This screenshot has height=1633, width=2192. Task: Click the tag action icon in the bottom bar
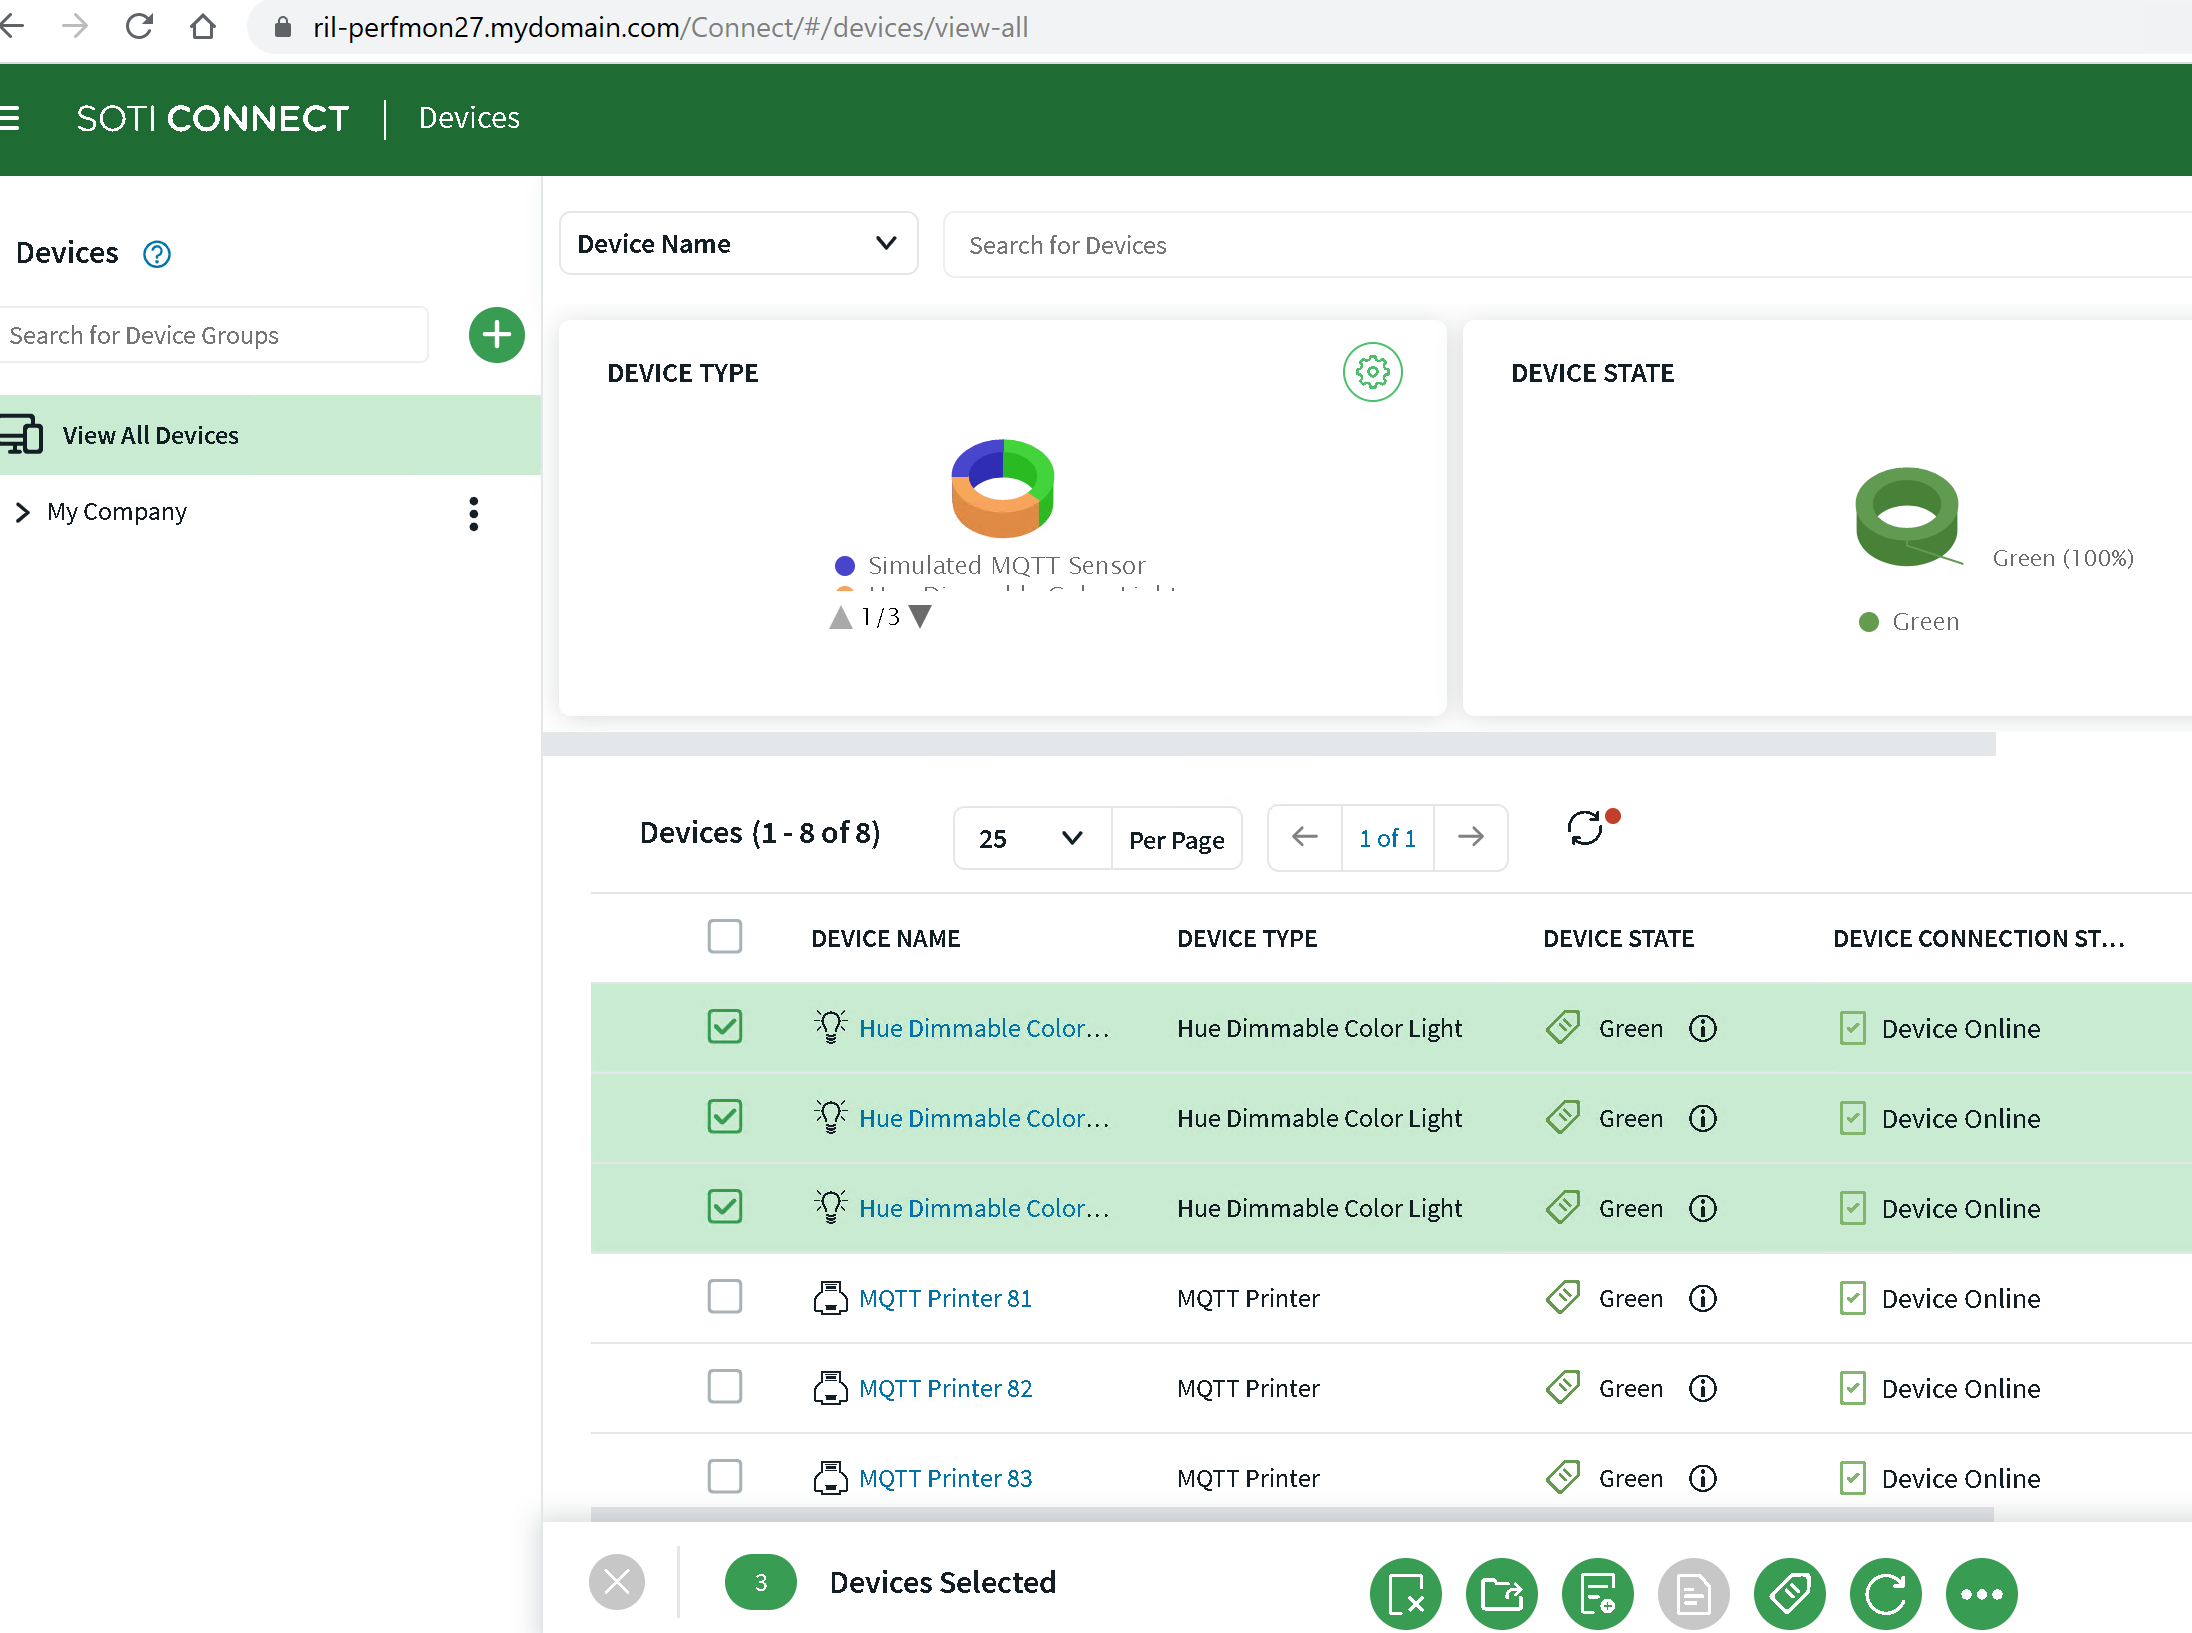click(1790, 1594)
